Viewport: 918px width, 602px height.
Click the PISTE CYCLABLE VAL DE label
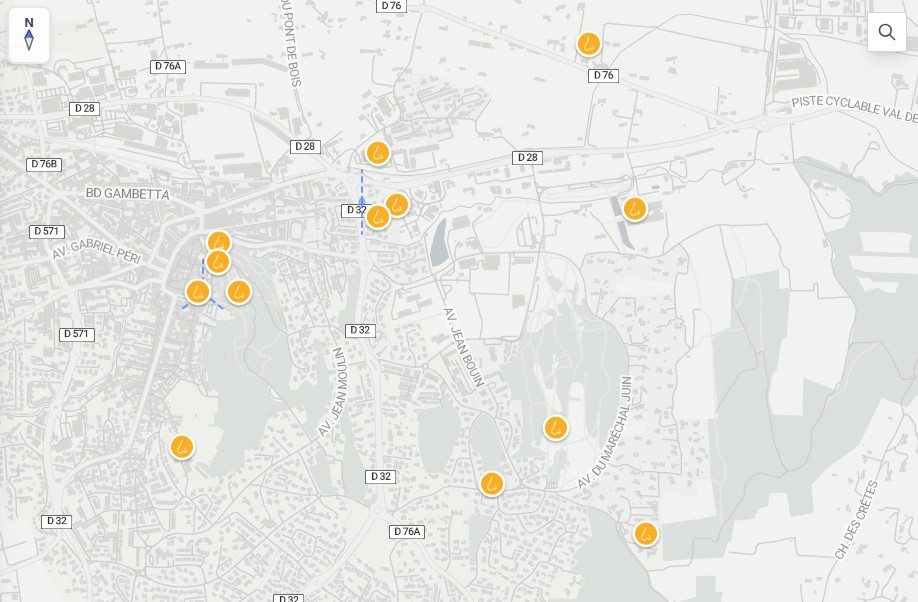[x=853, y=108]
